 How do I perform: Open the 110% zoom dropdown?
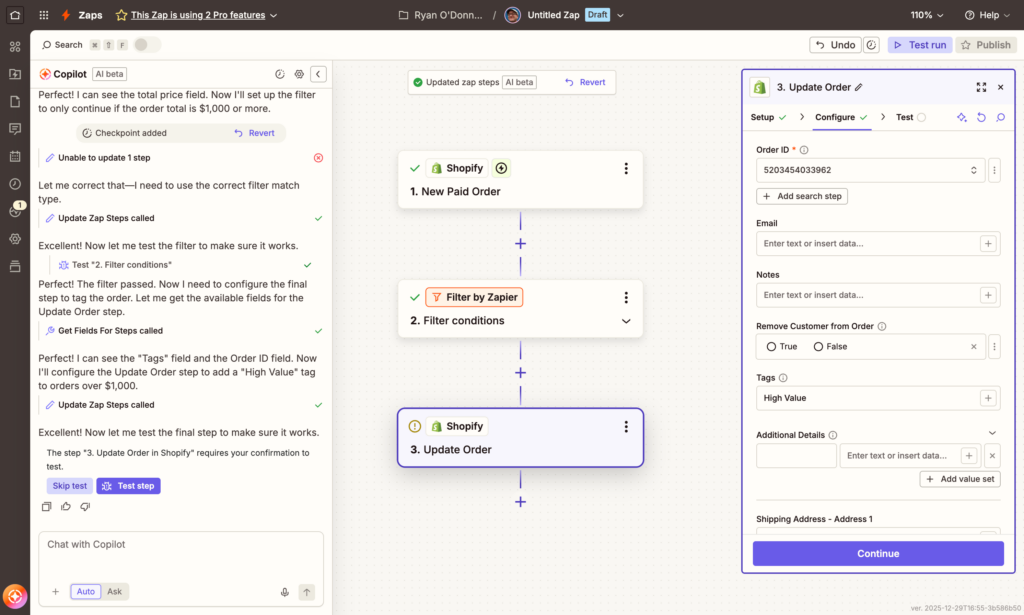[927, 15]
